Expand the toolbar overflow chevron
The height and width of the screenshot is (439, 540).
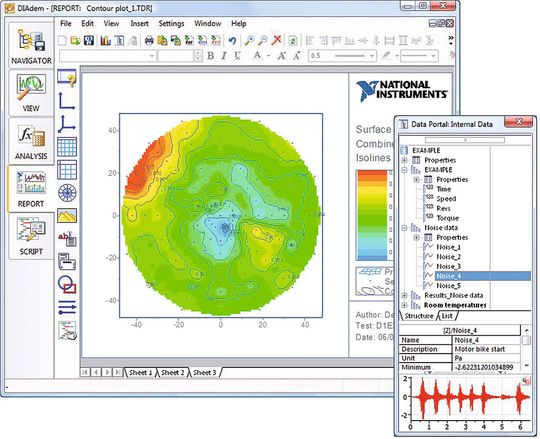pos(451,40)
